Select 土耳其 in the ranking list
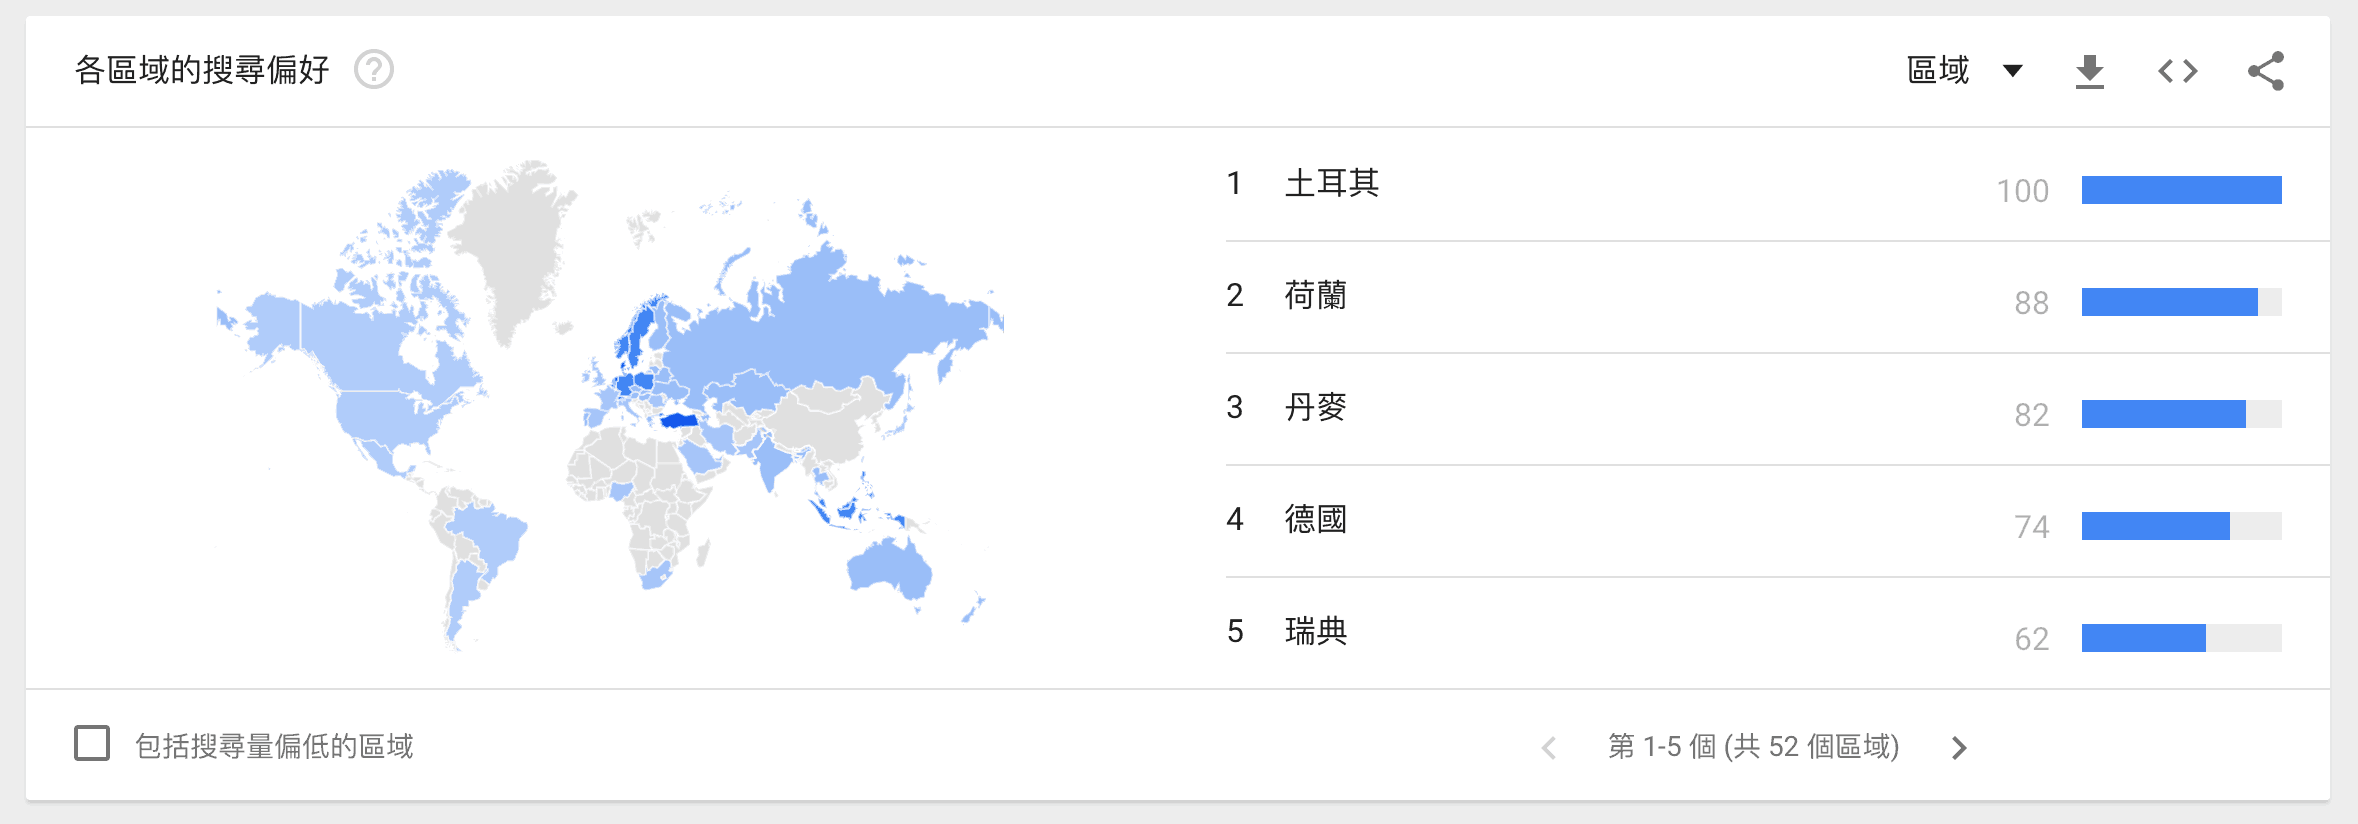This screenshot has height=824, width=2358. tap(1332, 183)
